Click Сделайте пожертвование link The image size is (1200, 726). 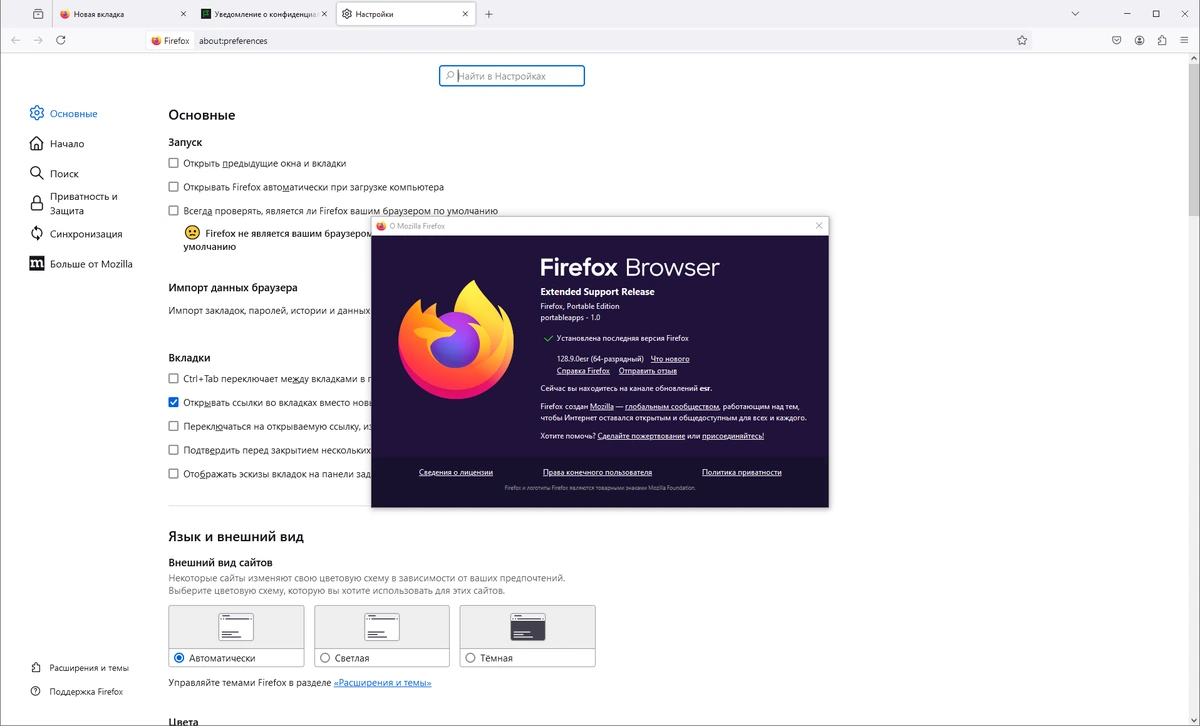pyautogui.click(x=641, y=436)
